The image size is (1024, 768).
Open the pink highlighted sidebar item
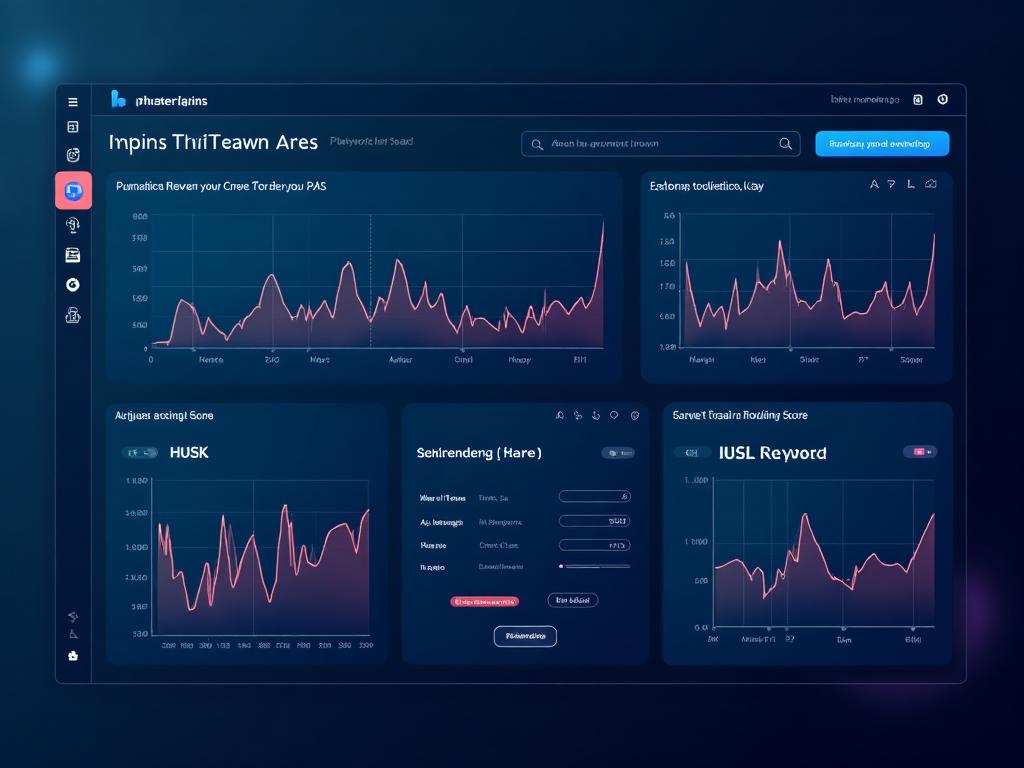point(73,191)
